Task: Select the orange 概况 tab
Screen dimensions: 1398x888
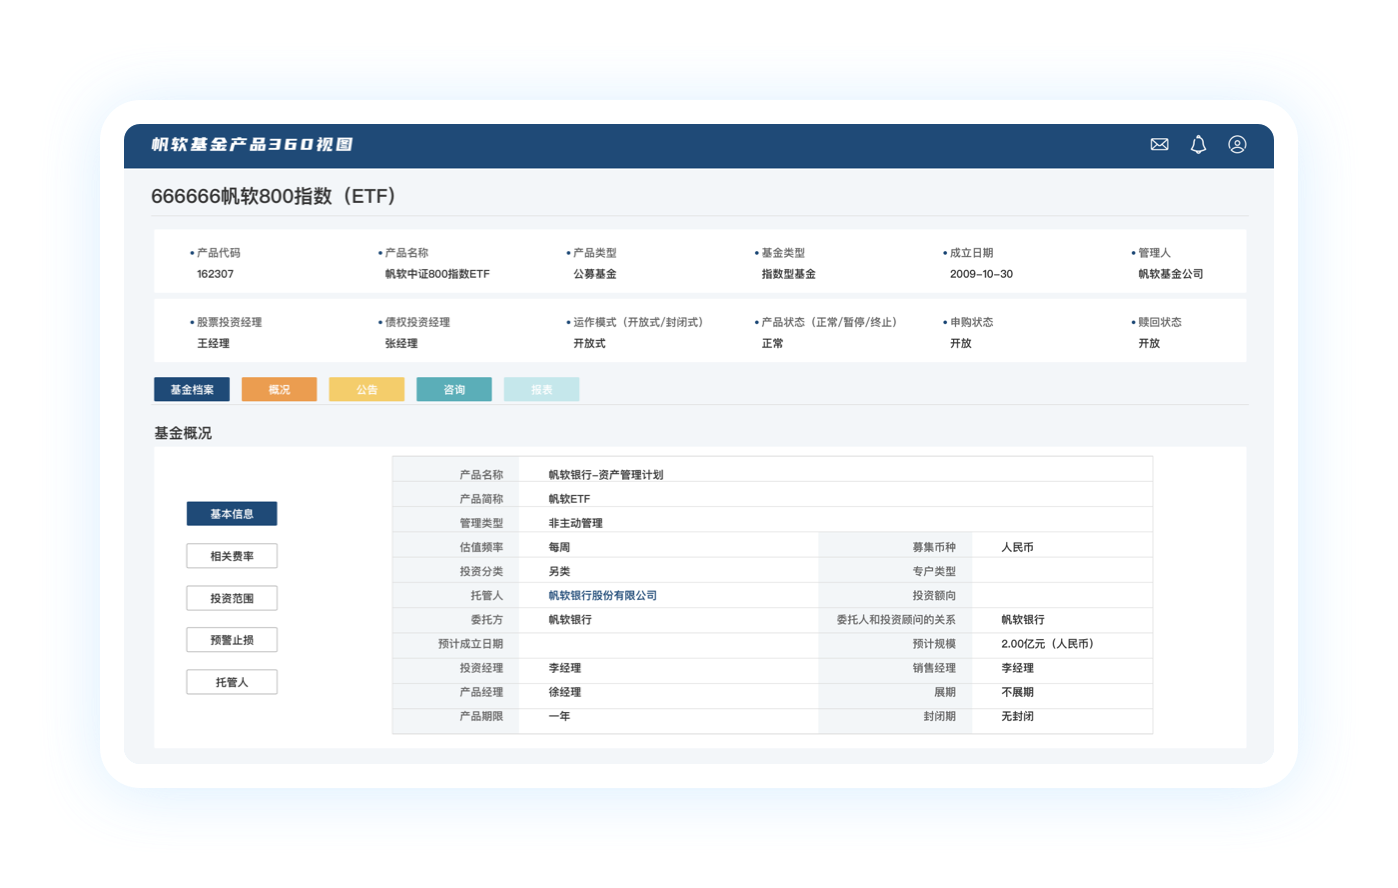Action: coord(279,390)
